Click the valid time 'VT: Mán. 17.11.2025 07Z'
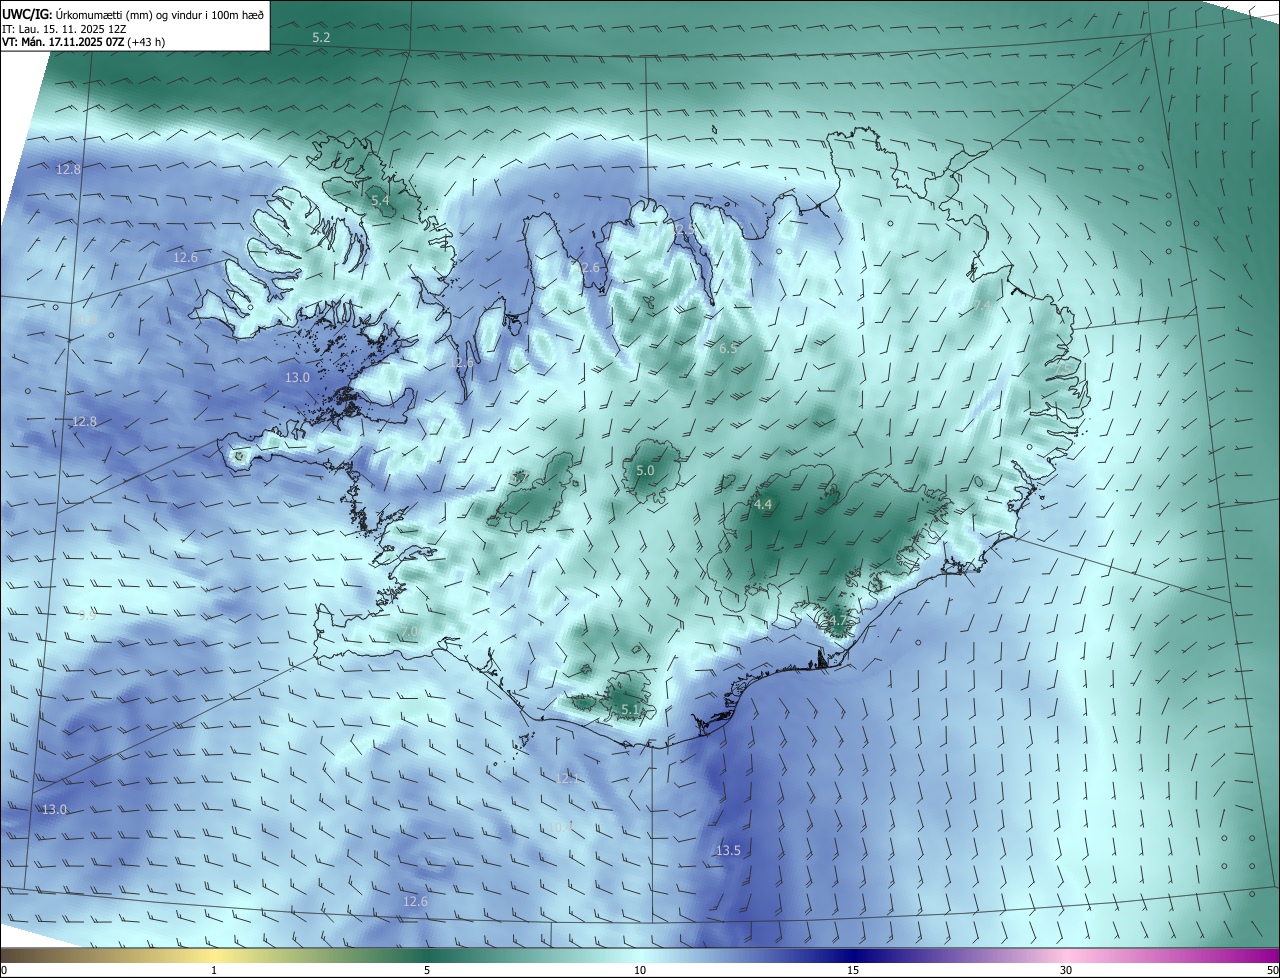 63,43
